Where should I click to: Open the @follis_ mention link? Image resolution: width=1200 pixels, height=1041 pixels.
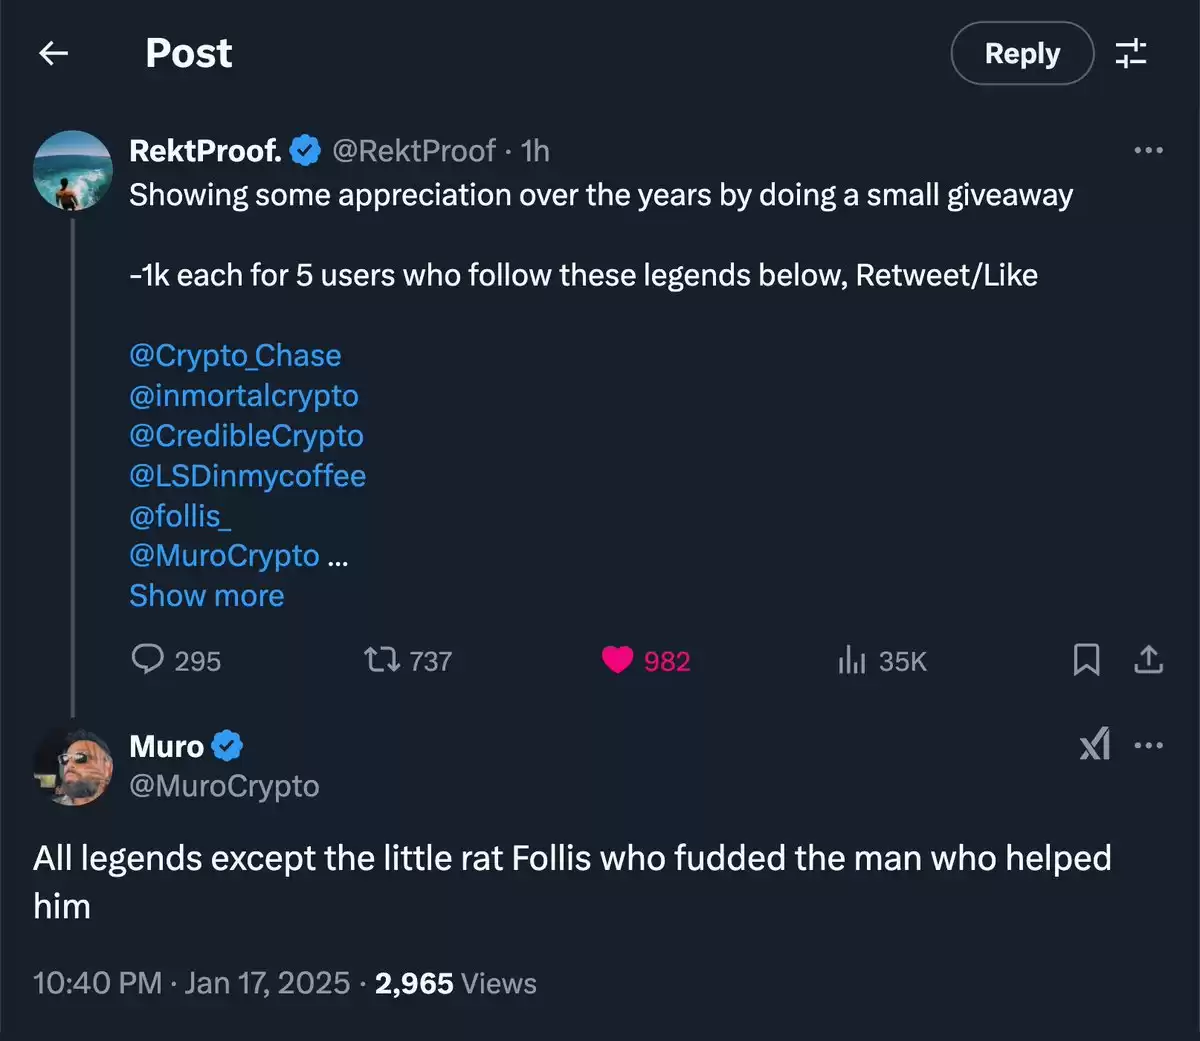point(180,515)
